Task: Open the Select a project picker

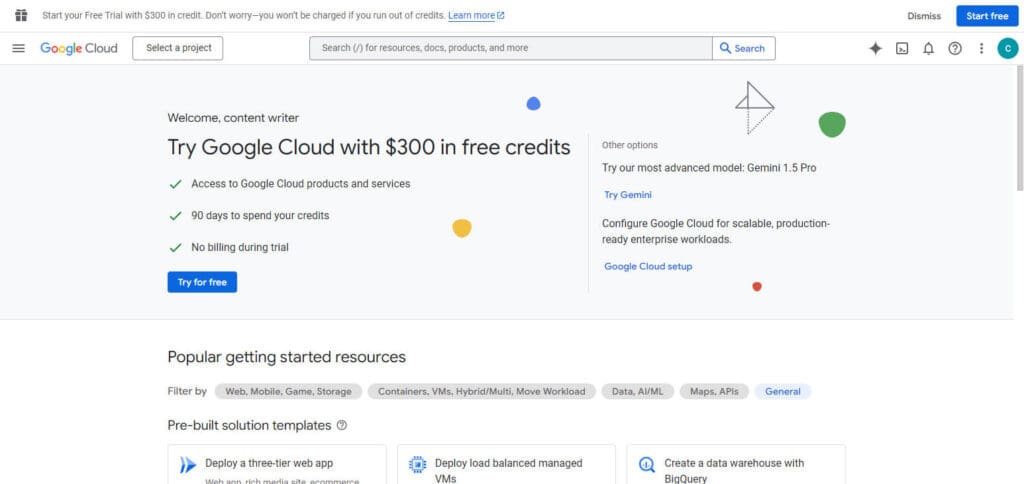Action: coord(178,48)
